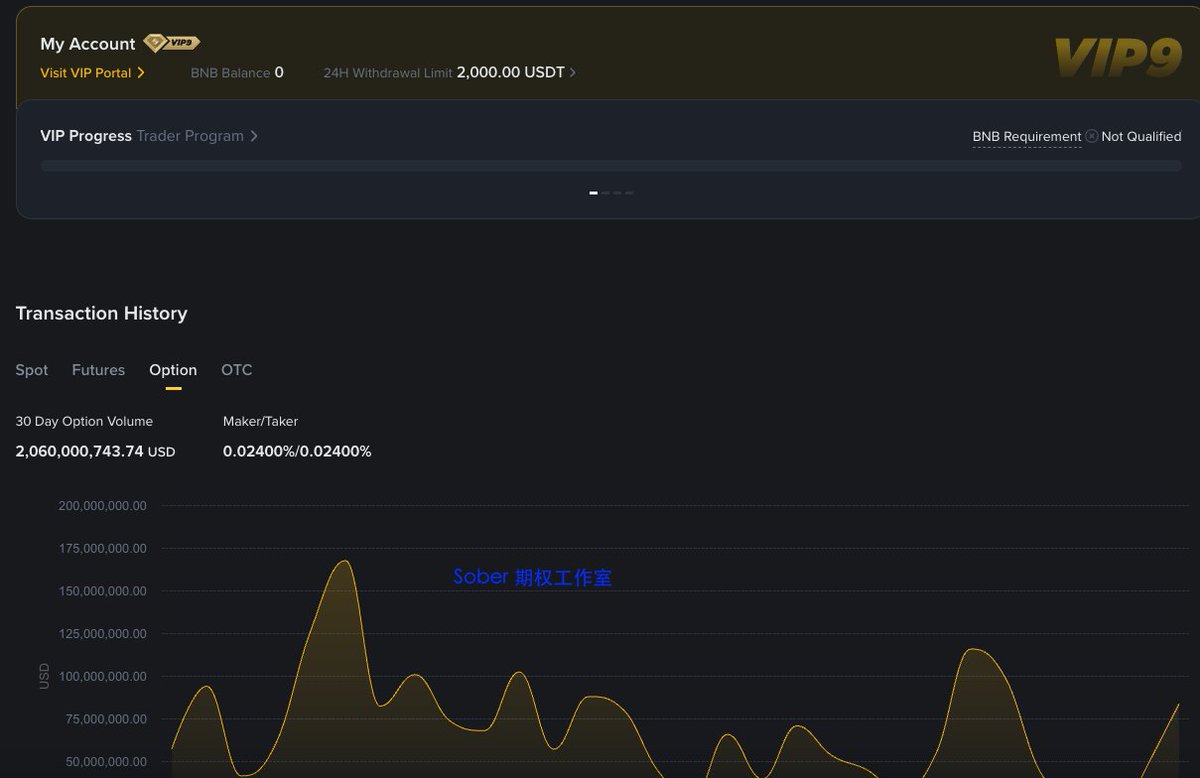Click the 2,000.00 USDT withdrawal limit value
Image resolution: width=1200 pixels, height=778 pixels.
click(510, 73)
